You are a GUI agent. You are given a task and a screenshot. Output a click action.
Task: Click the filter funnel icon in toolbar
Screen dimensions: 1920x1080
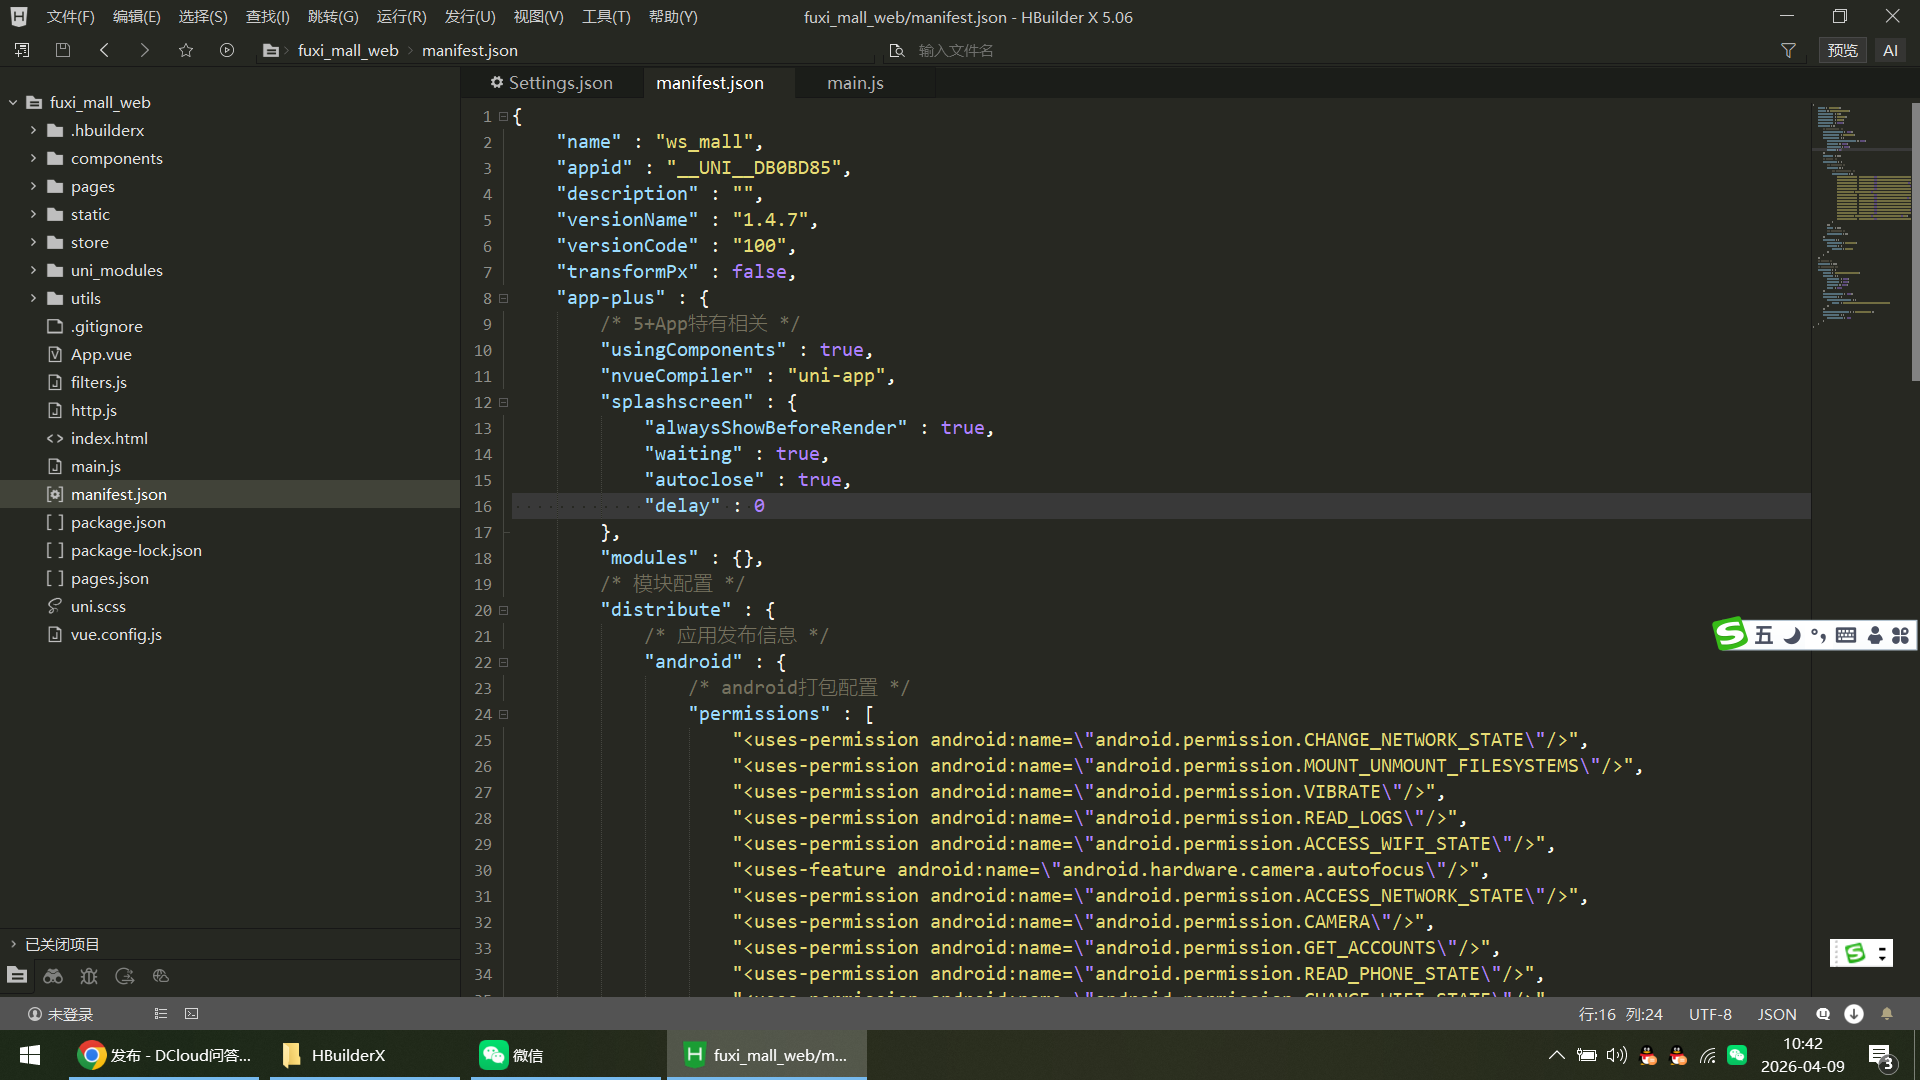1788,50
